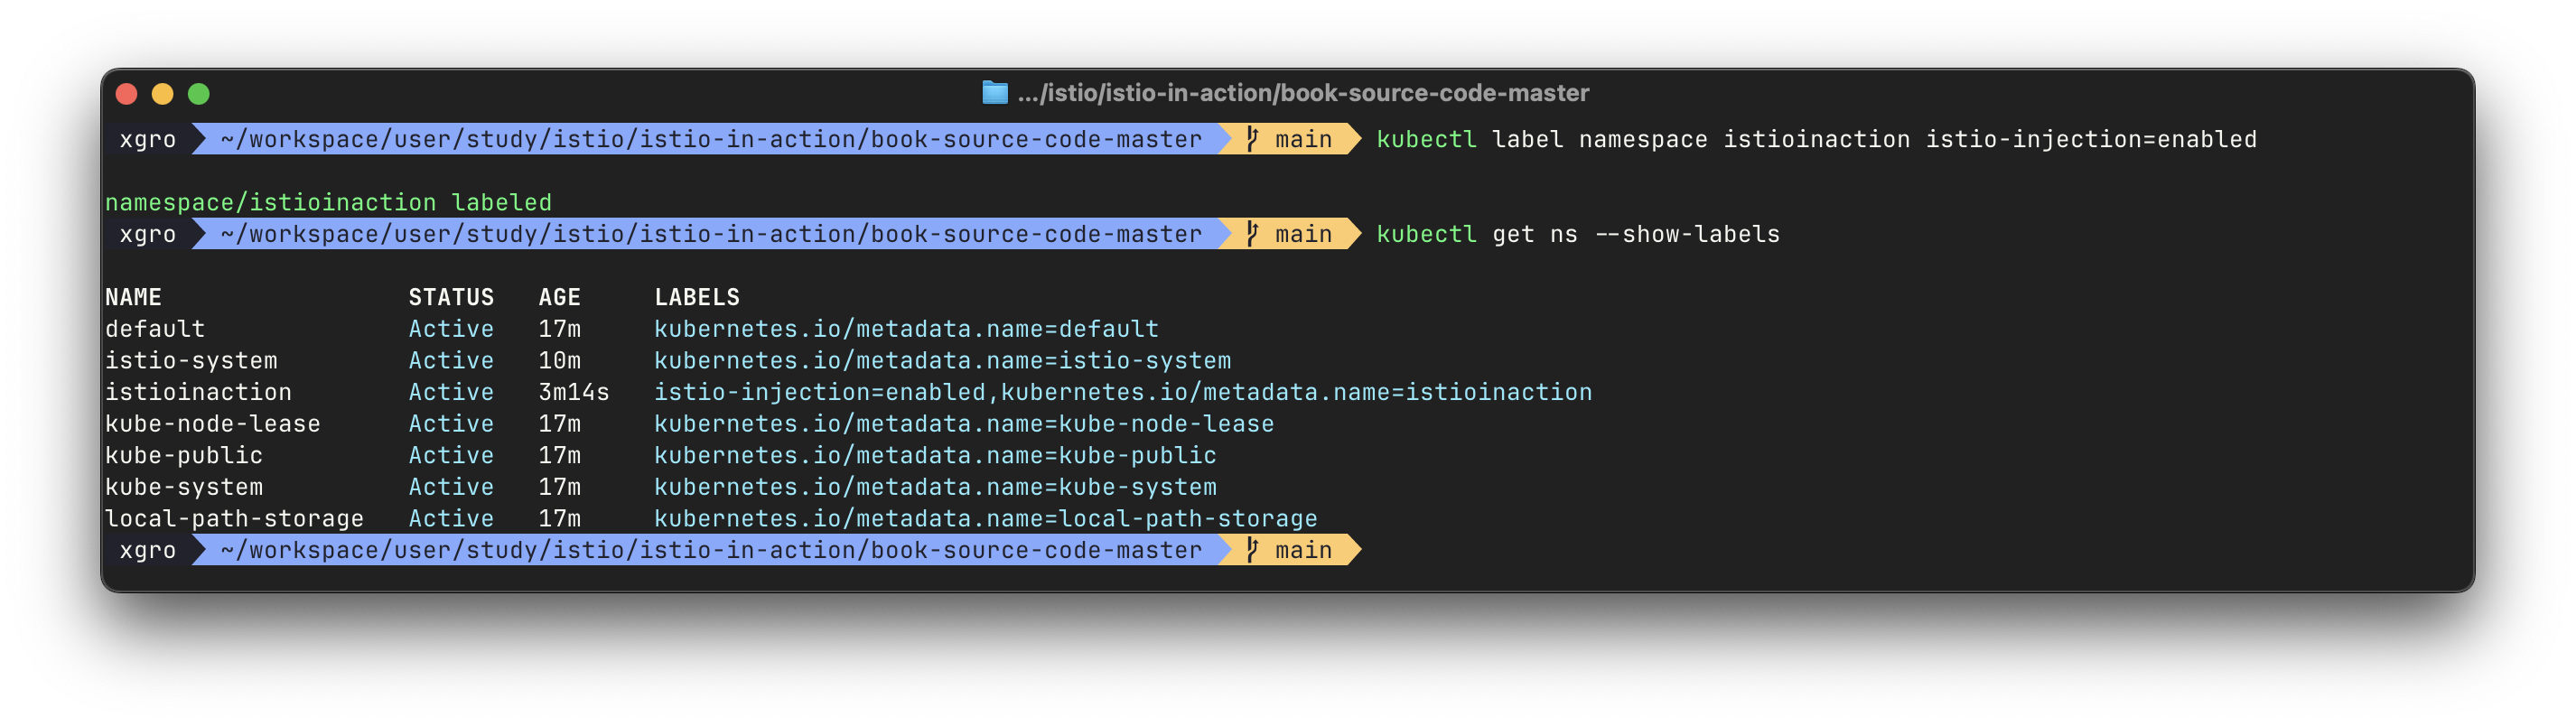Maximize the terminal with the green button
2576x726 pixels.
tap(199, 94)
